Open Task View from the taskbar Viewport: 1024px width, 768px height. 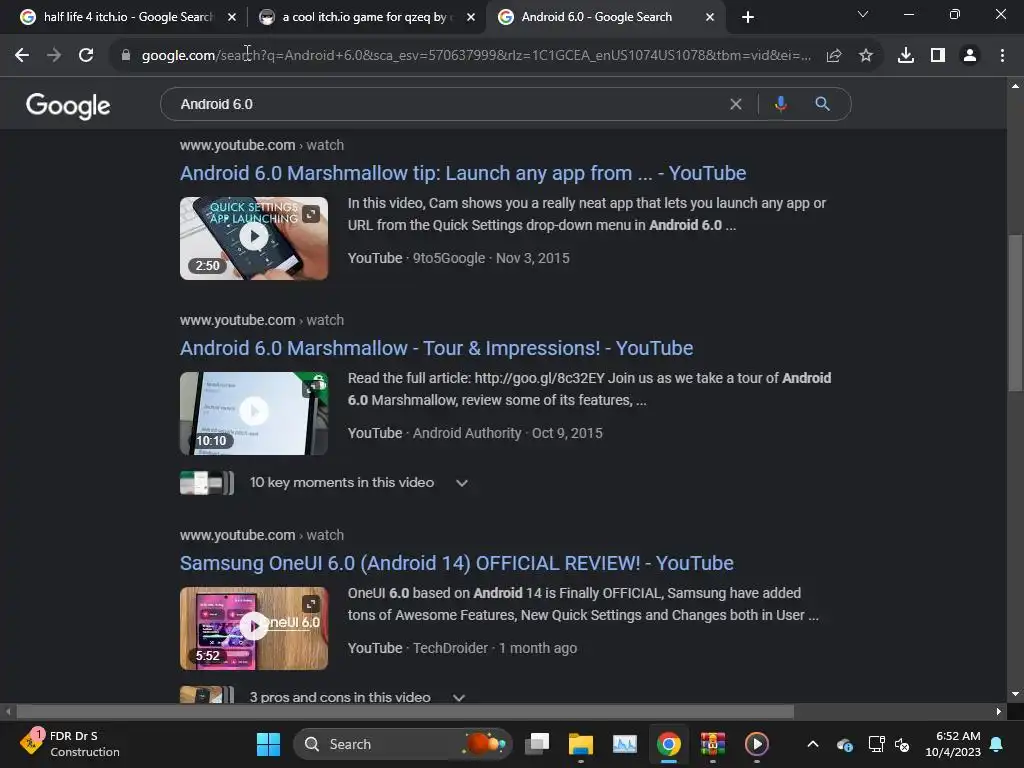tap(537, 744)
